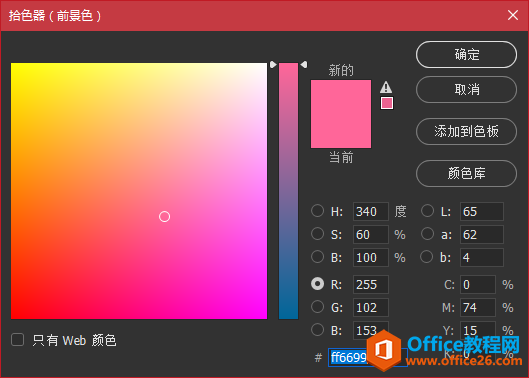
Task: Click the 取消 button
Action: click(x=466, y=89)
